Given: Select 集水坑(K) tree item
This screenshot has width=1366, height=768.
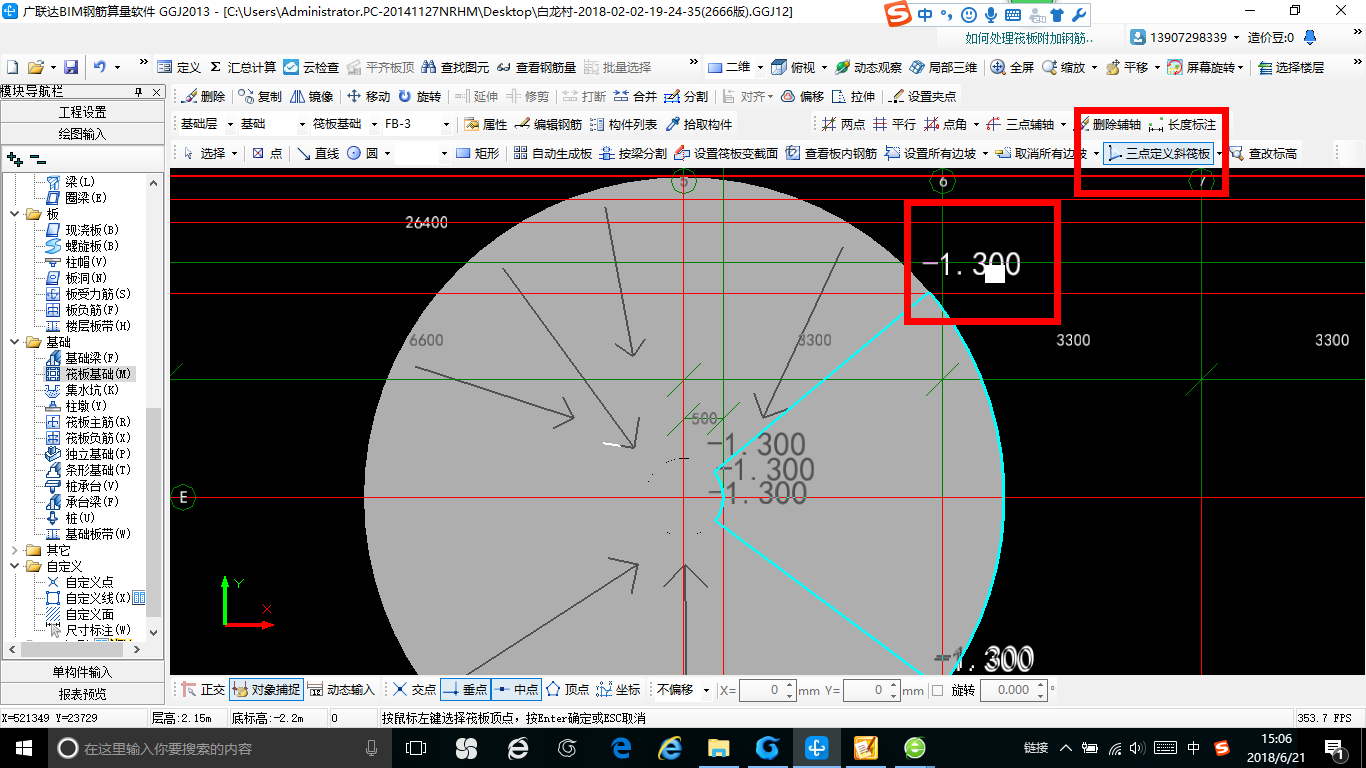Looking at the screenshot, I should [x=92, y=390].
